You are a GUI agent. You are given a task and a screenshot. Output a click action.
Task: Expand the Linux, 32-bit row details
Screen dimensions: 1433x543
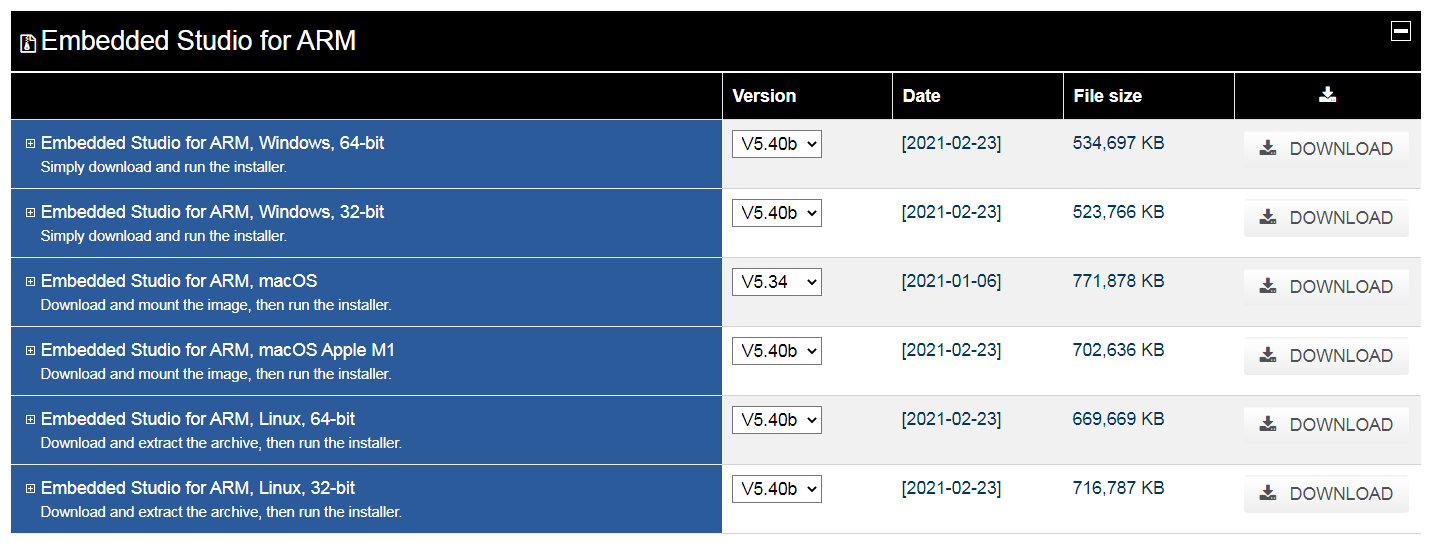(30, 488)
